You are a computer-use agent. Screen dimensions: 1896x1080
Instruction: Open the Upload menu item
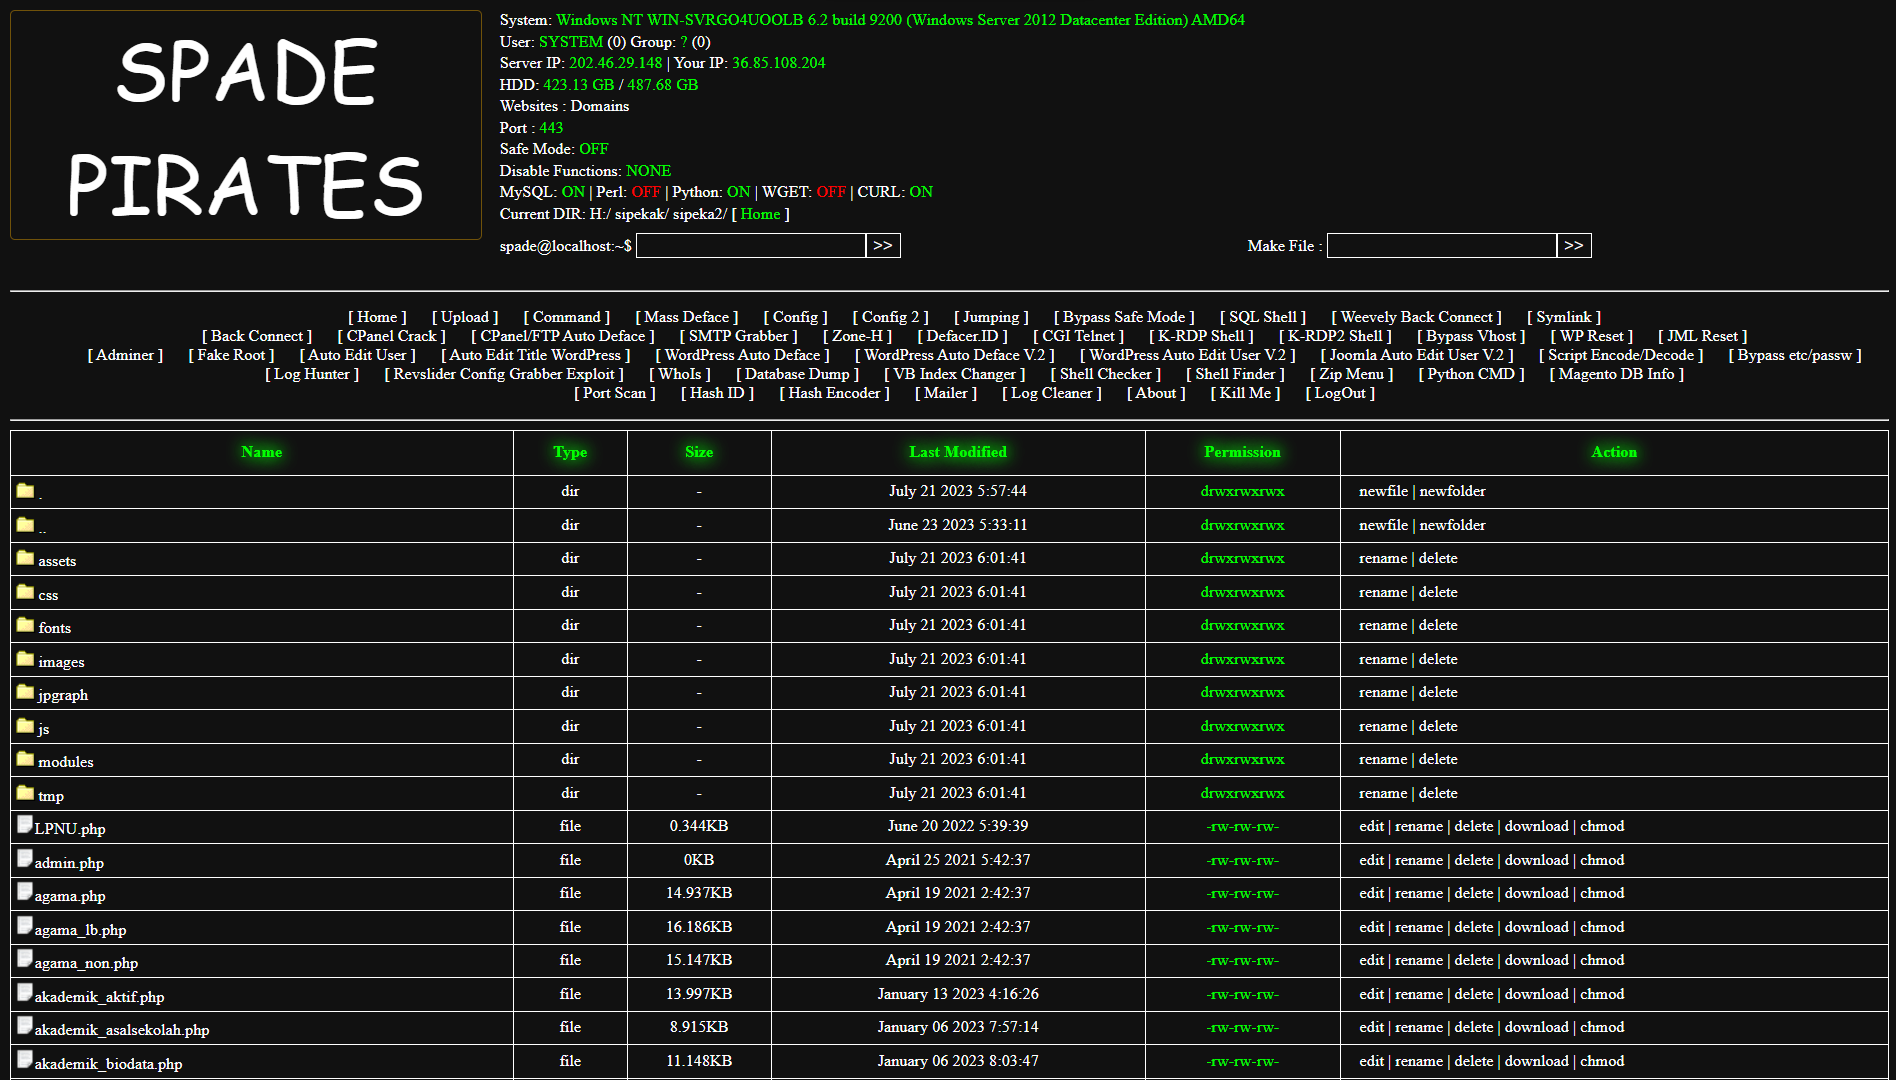[465, 317]
